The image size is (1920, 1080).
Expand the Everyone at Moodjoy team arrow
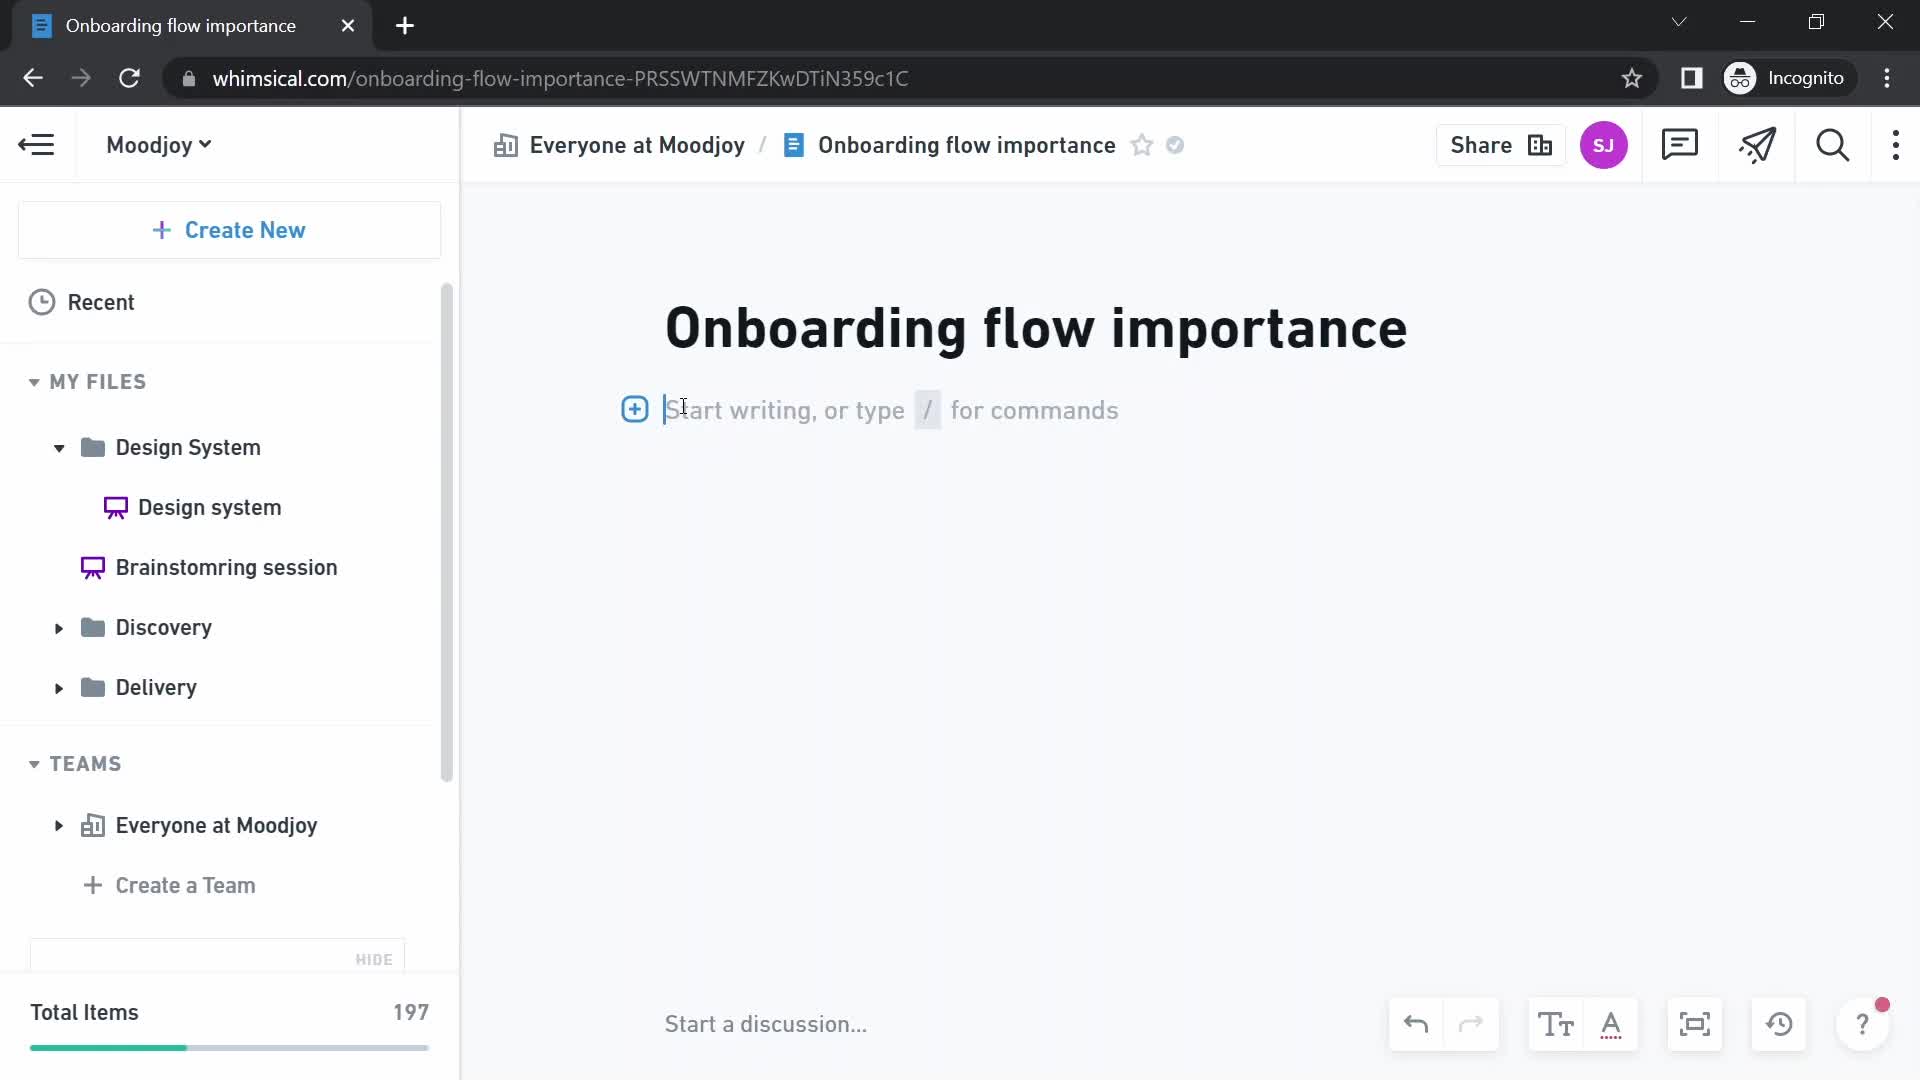pyautogui.click(x=59, y=826)
